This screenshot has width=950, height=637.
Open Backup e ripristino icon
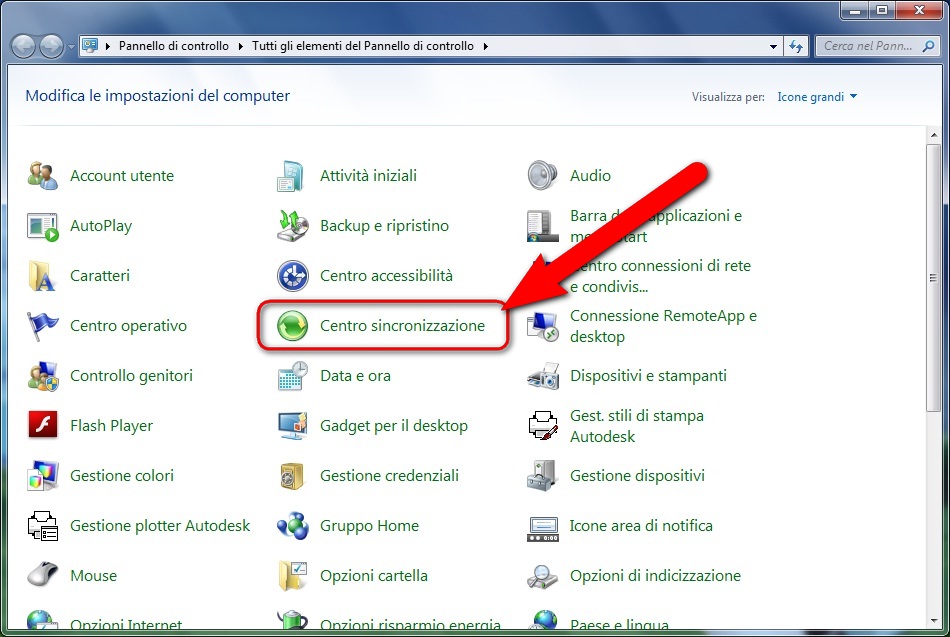[x=292, y=226]
